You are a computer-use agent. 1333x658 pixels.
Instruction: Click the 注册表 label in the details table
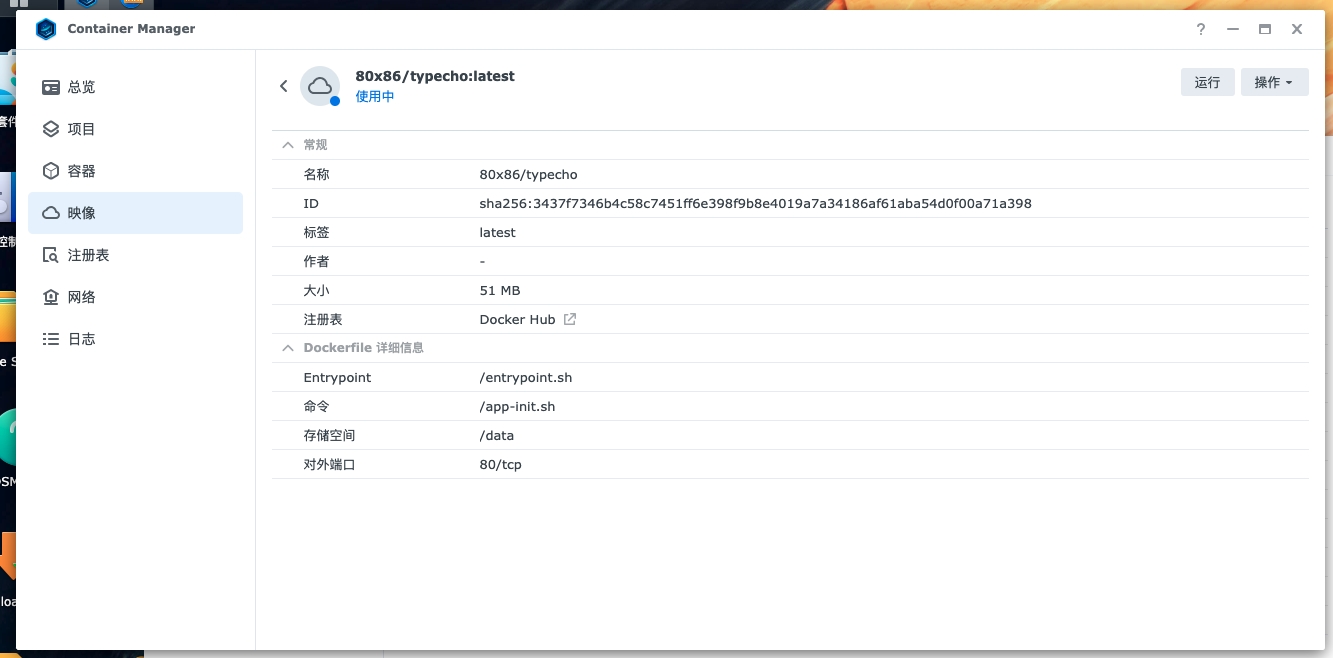(323, 319)
